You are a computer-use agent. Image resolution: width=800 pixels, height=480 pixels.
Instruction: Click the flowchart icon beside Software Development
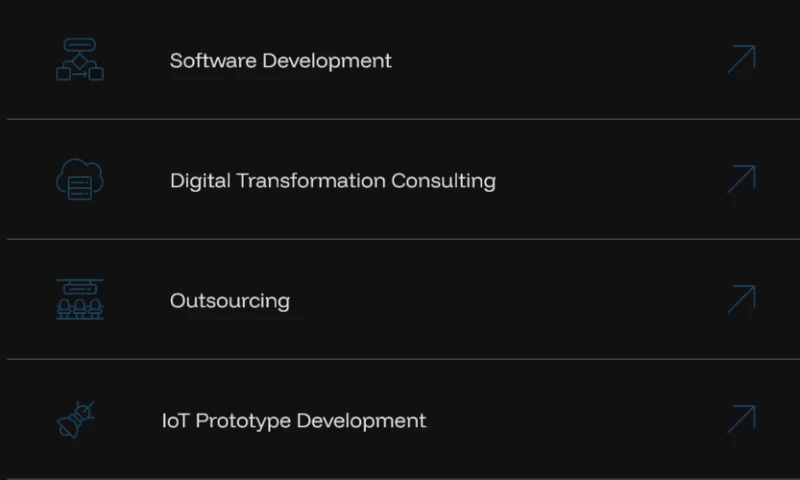[x=80, y=60]
